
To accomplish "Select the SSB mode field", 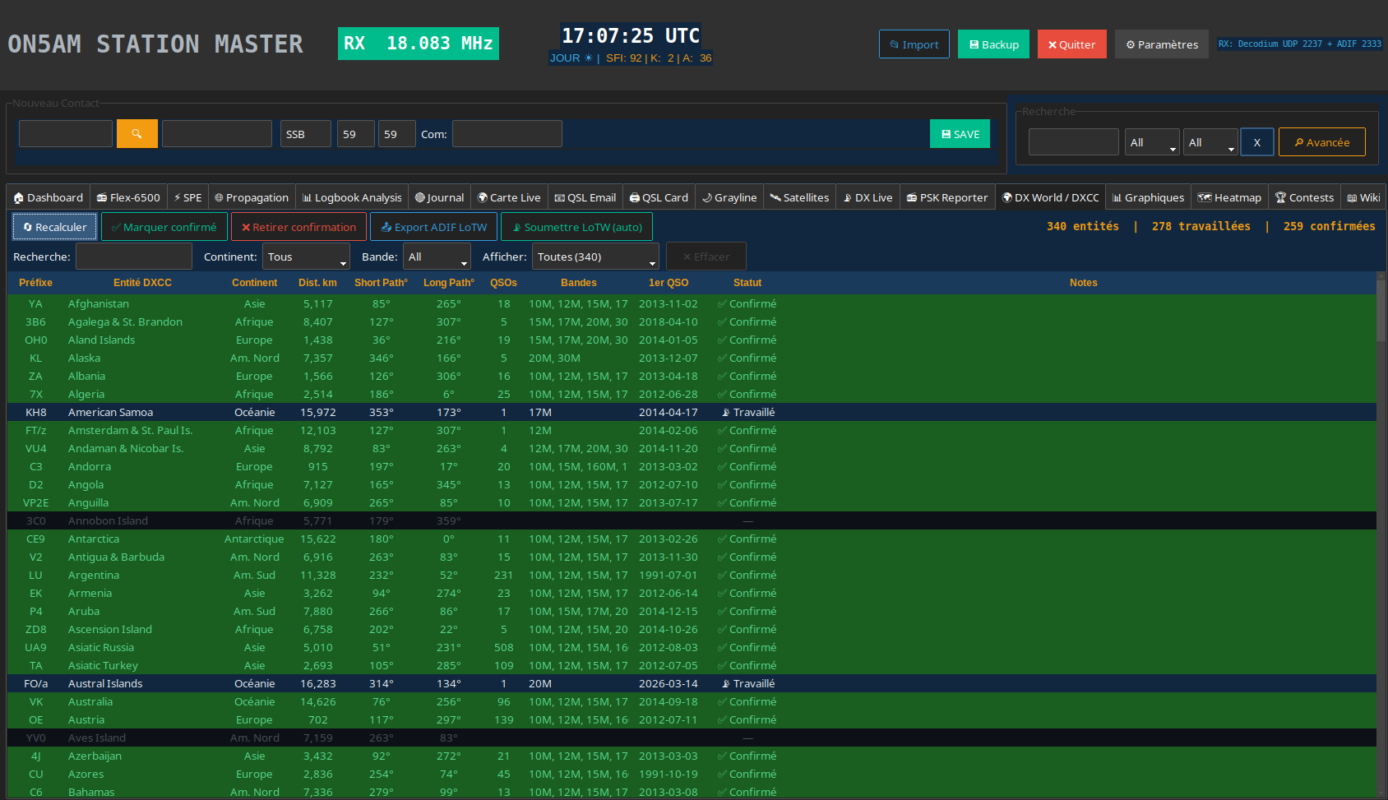I will (x=305, y=134).
